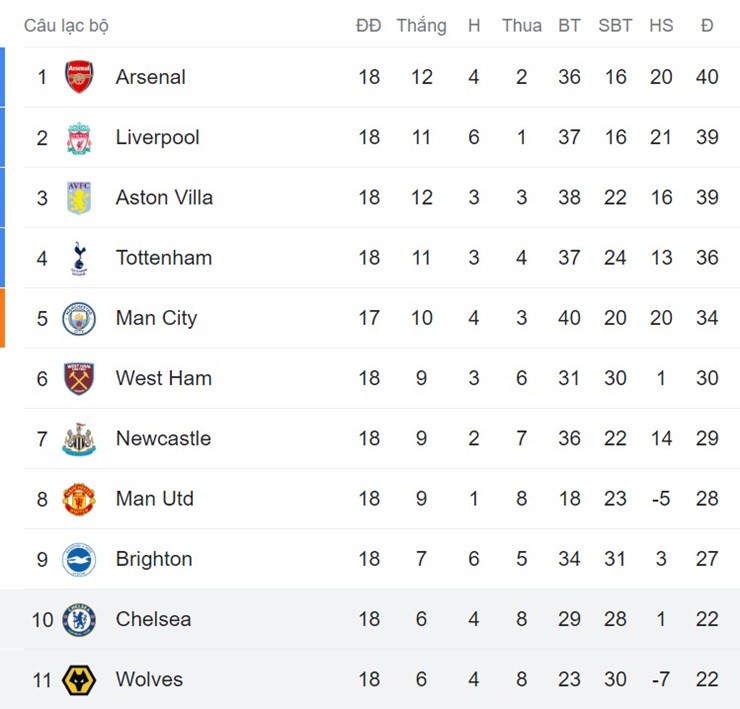Viewport: 740px width, 709px height.
Task: Click the Liverpool club crest
Action: click(79, 138)
